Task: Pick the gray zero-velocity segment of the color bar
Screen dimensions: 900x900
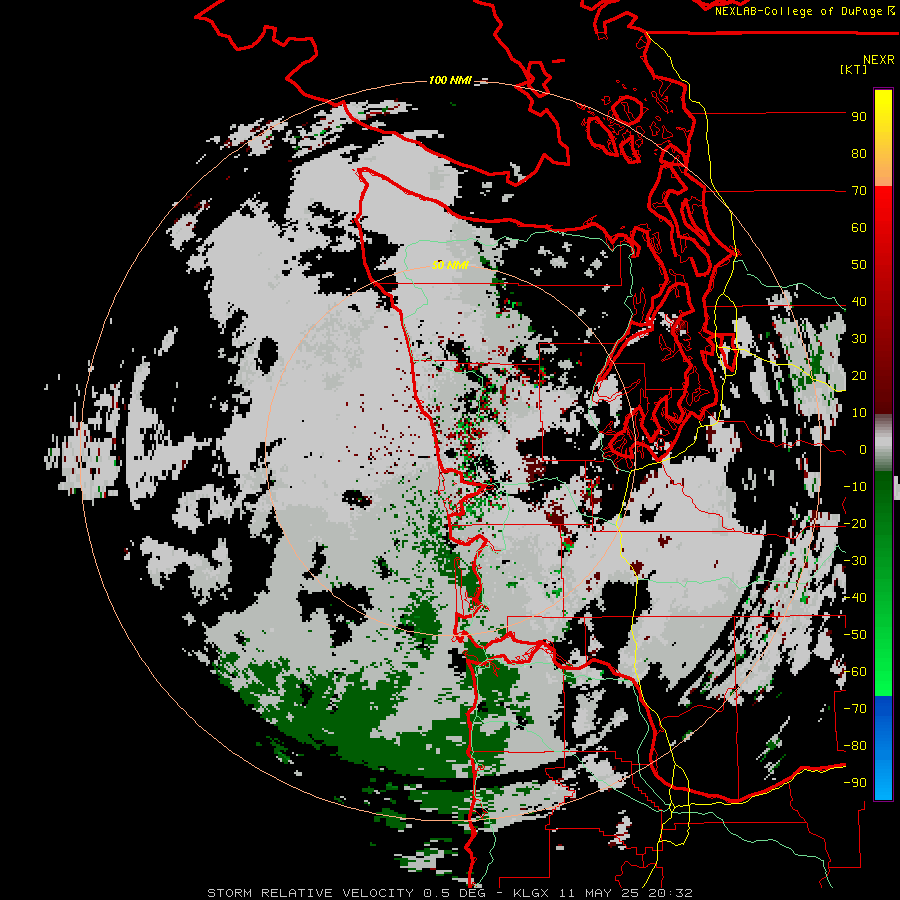Action: tap(883, 443)
